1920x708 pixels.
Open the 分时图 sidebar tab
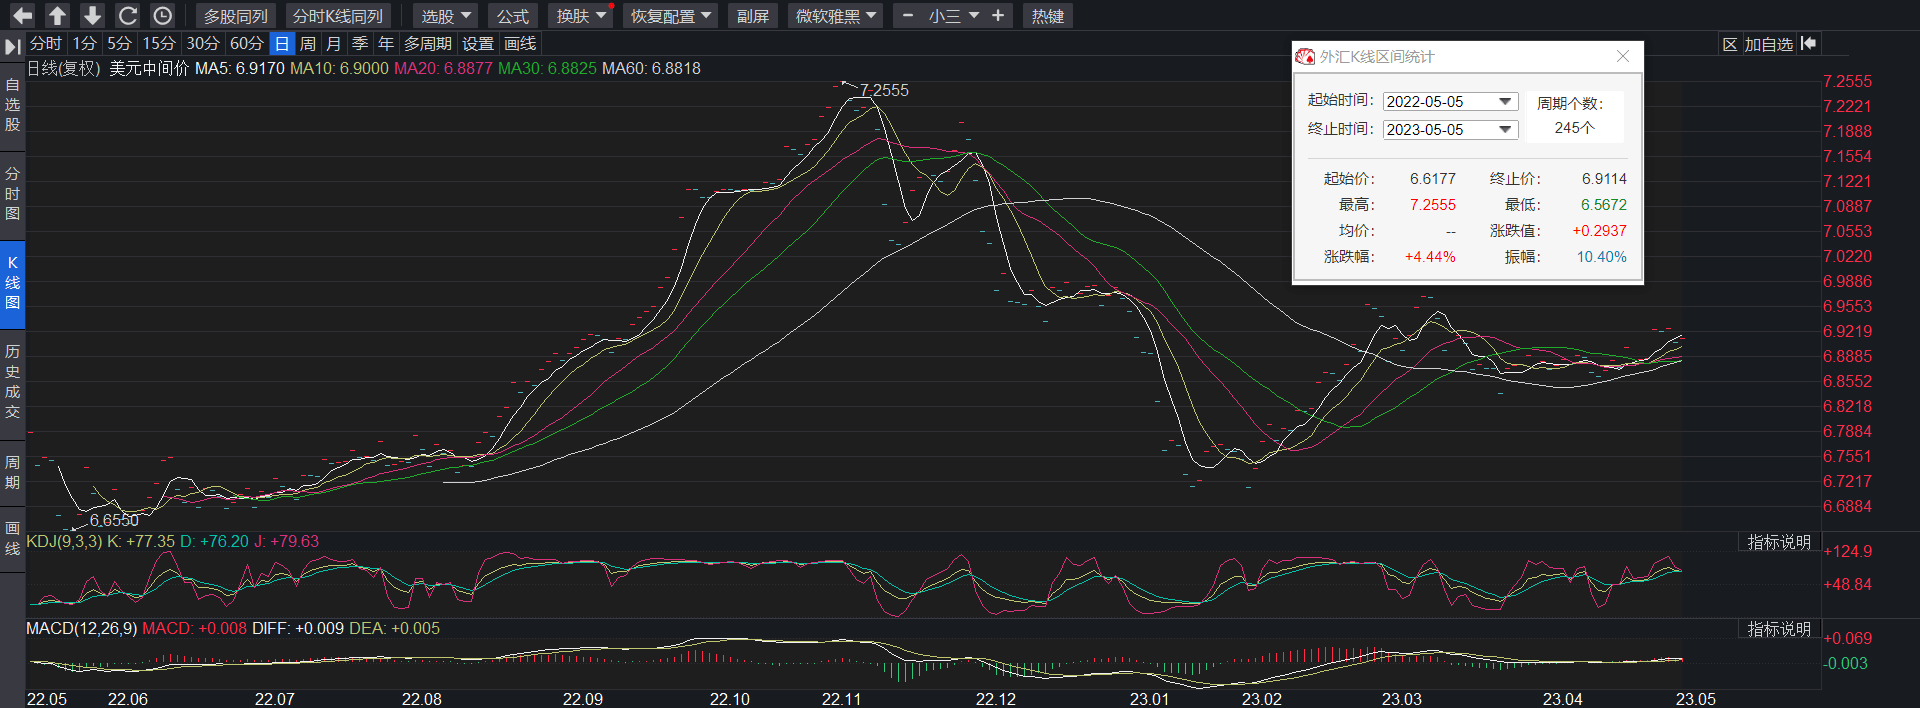tap(12, 193)
